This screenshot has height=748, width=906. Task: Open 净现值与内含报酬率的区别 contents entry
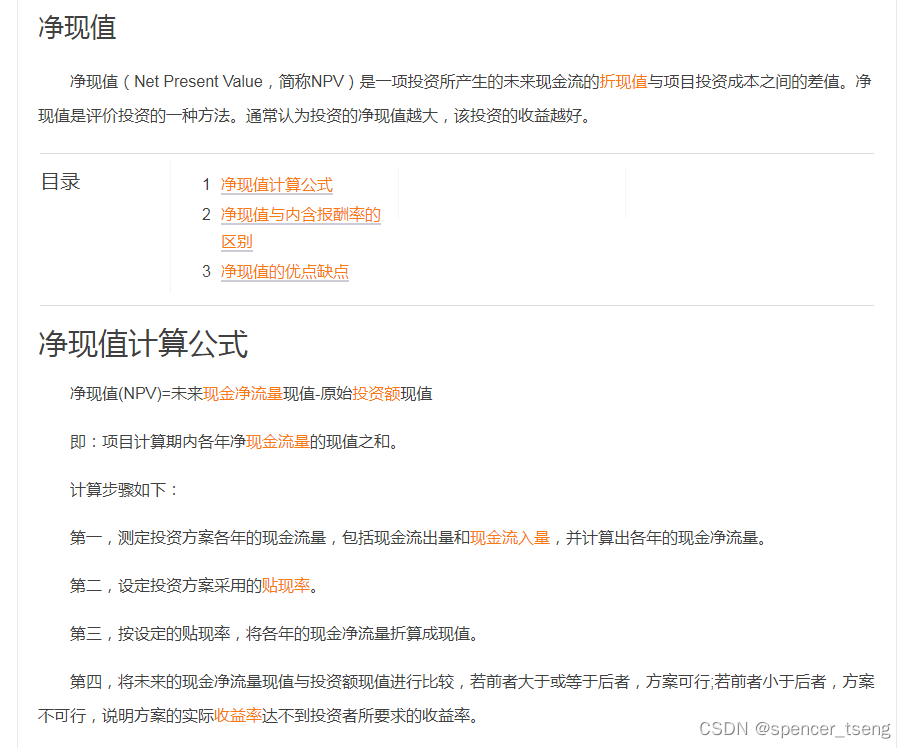(x=300, y=228)
